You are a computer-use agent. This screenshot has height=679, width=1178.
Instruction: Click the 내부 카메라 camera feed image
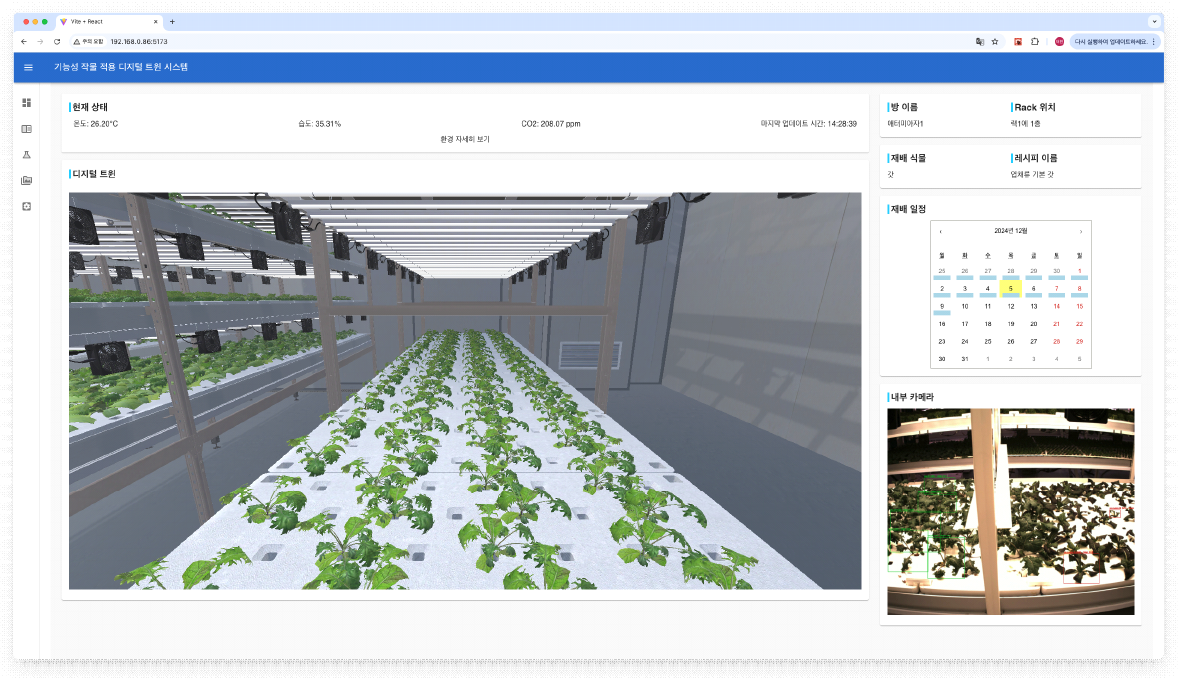(1010, 510)
